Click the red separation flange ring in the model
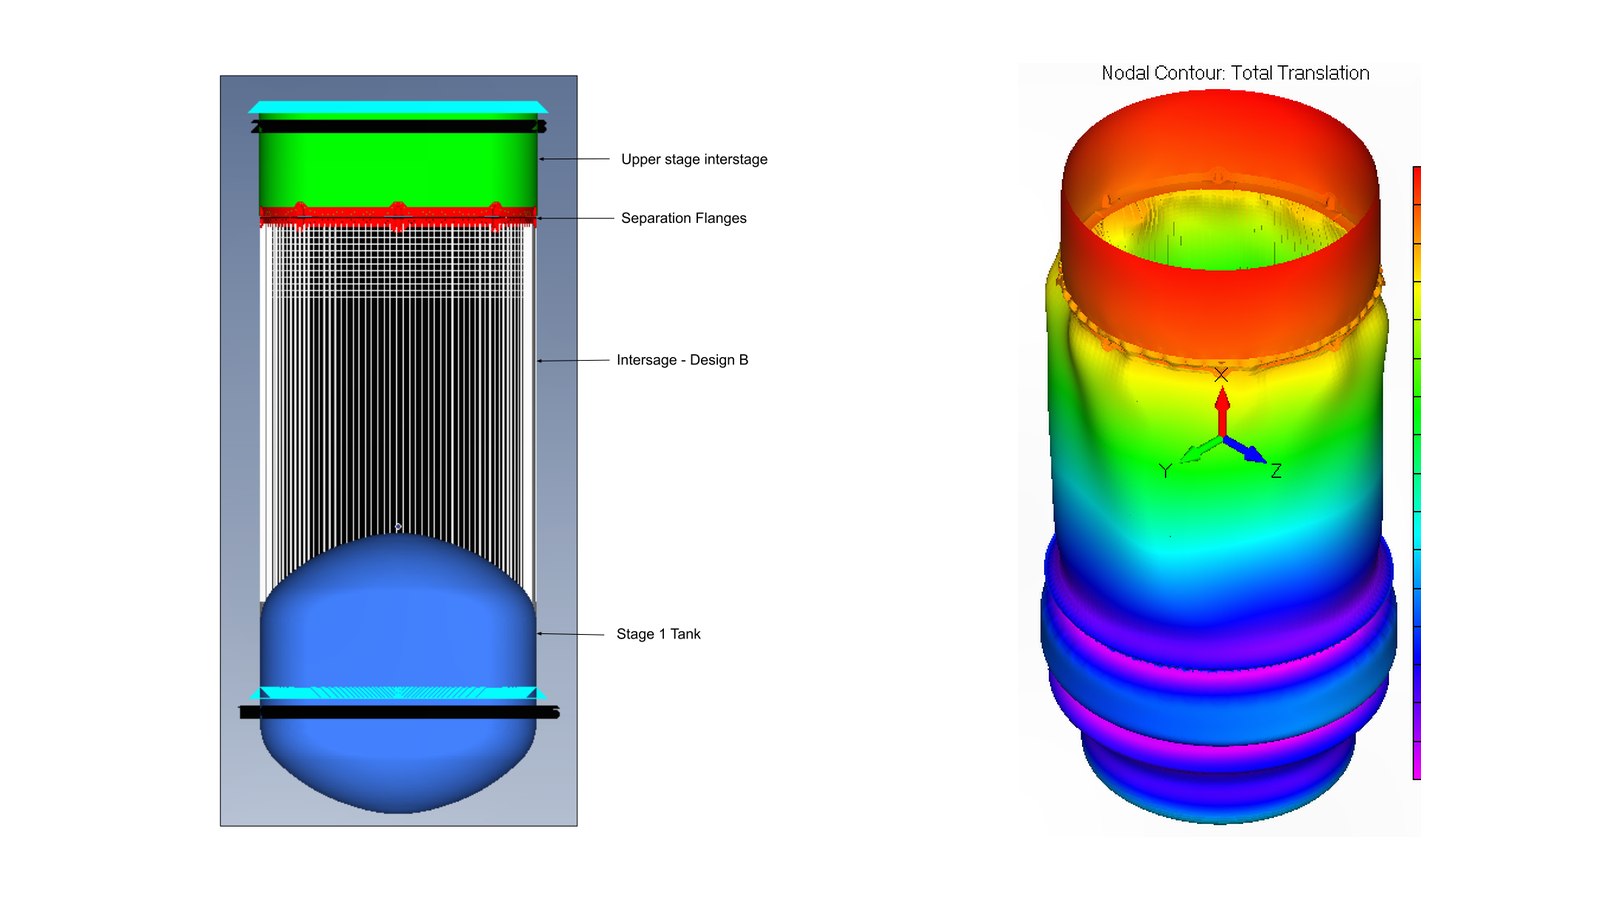Screen dimensions: 1600x900 click(398, 215)
